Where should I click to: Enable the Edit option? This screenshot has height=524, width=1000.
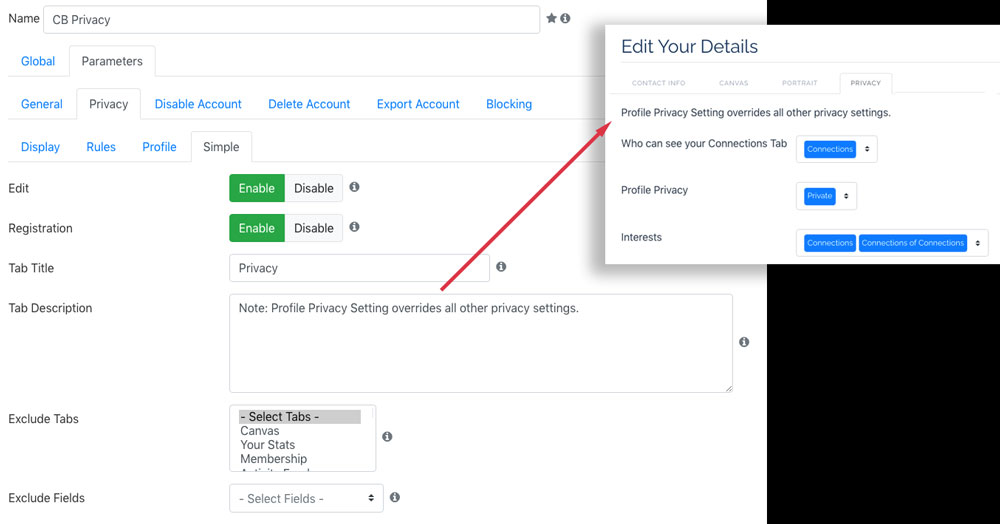pyautogui.click(x=257, y=188)
